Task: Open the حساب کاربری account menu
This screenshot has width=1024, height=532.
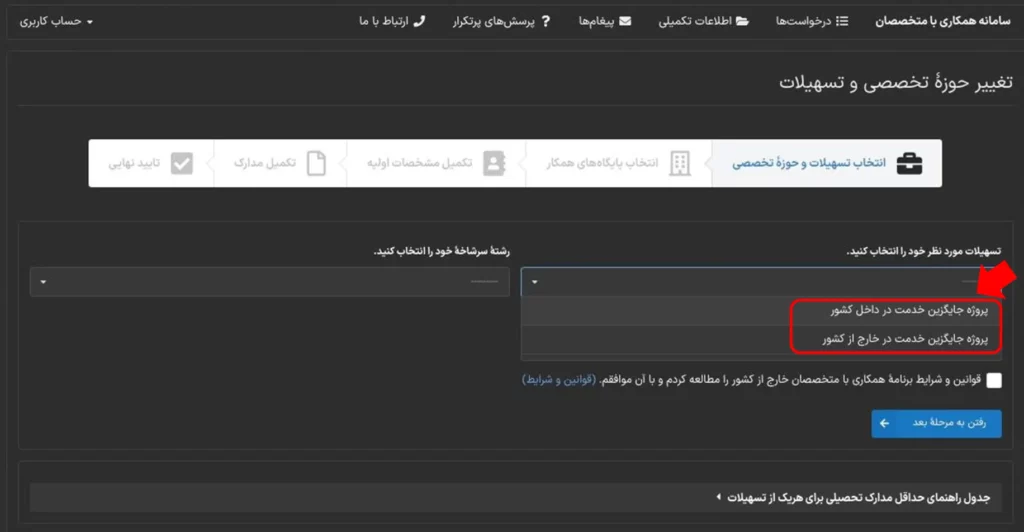Action: tap(56, 22)
